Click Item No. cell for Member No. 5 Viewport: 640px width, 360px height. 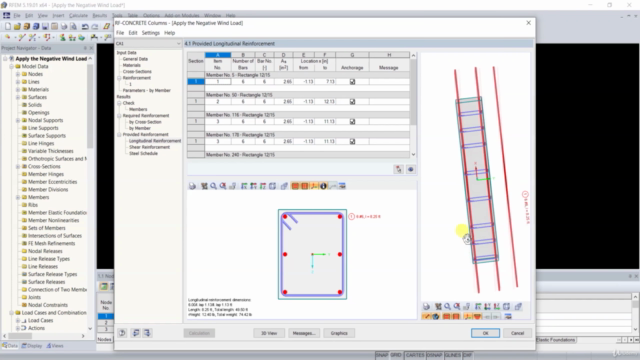point(218,82)
